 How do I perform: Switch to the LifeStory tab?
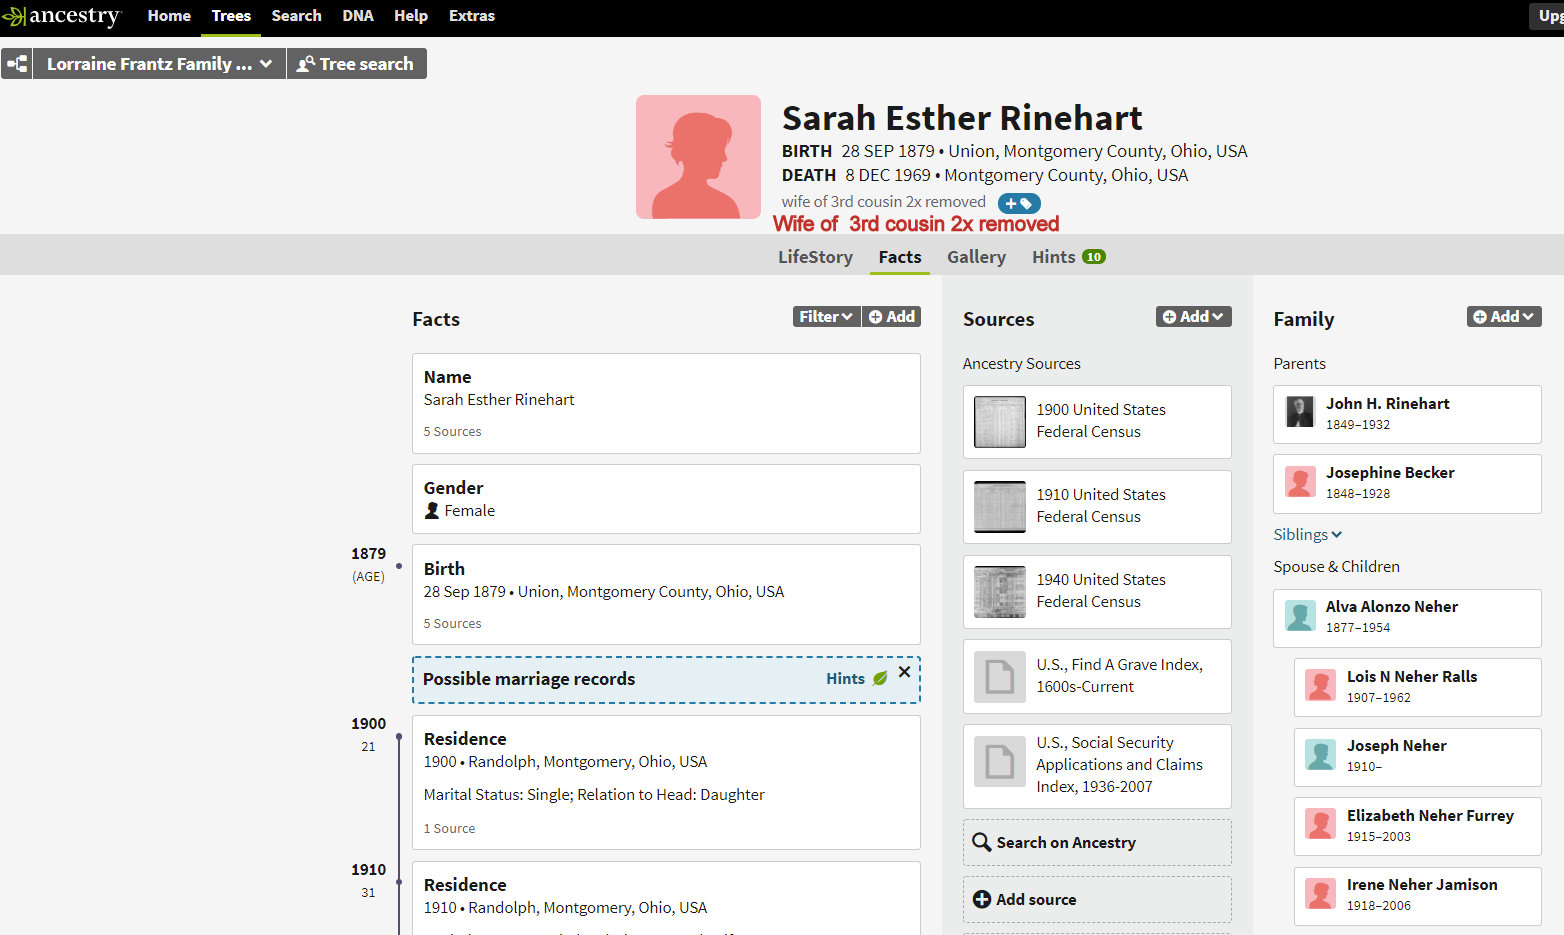click(815, 257)
